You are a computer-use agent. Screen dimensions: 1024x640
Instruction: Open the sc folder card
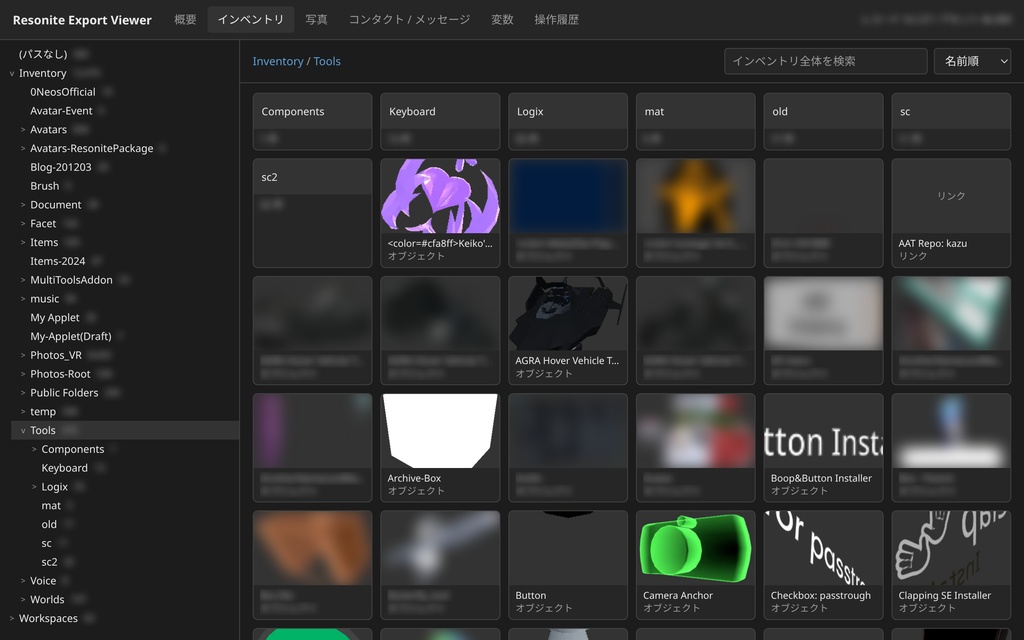pyautogui.click(x=951, y=121)
